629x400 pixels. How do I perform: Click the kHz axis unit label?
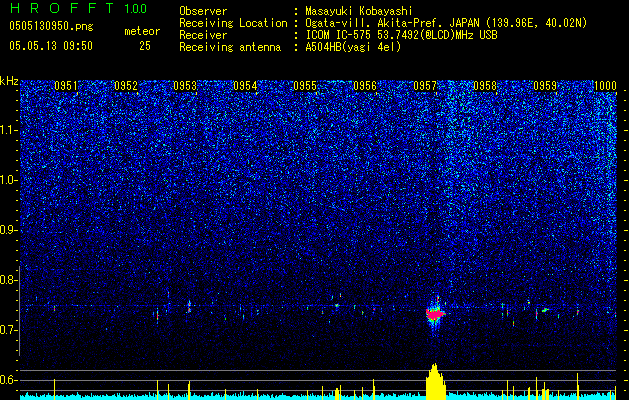pyautogui.click(x=9, y=81)
